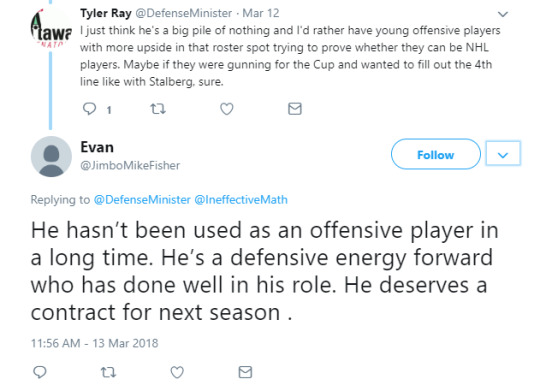Open dropdown arrow next to Follow button
This screenshot has width=540, height=385.
[x=503, y=154]
